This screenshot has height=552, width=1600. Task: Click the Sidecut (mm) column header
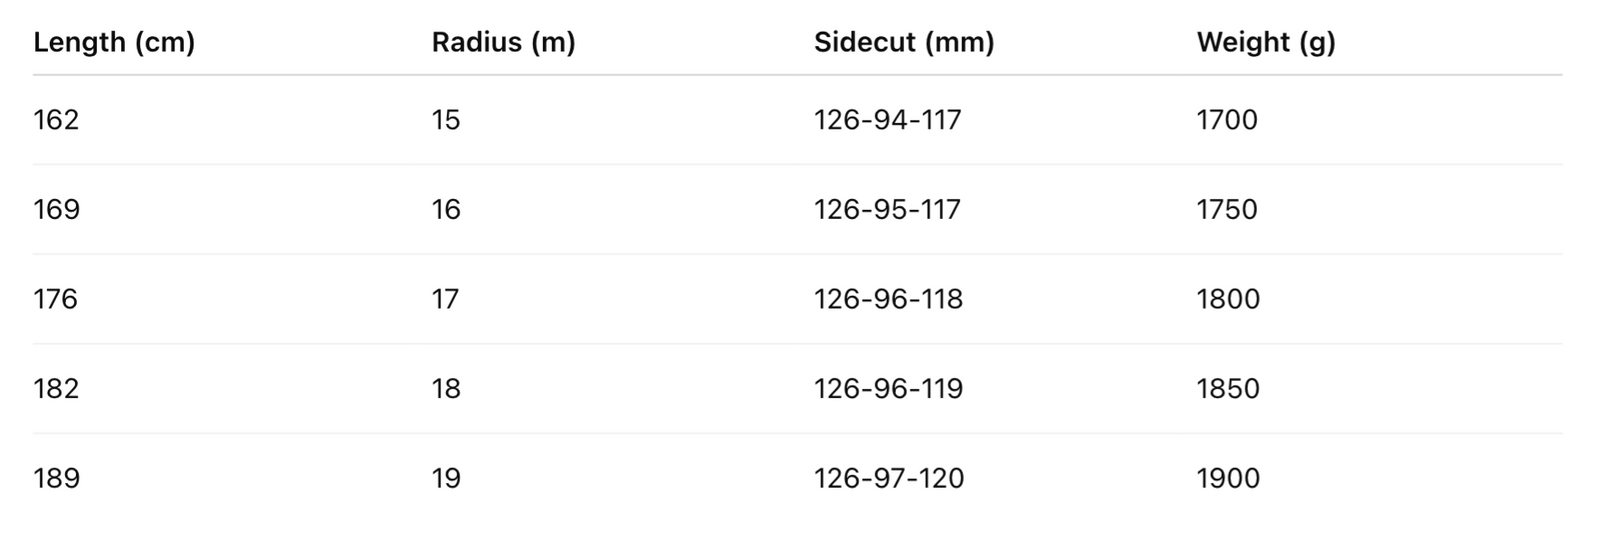click(x=903, y=42)
